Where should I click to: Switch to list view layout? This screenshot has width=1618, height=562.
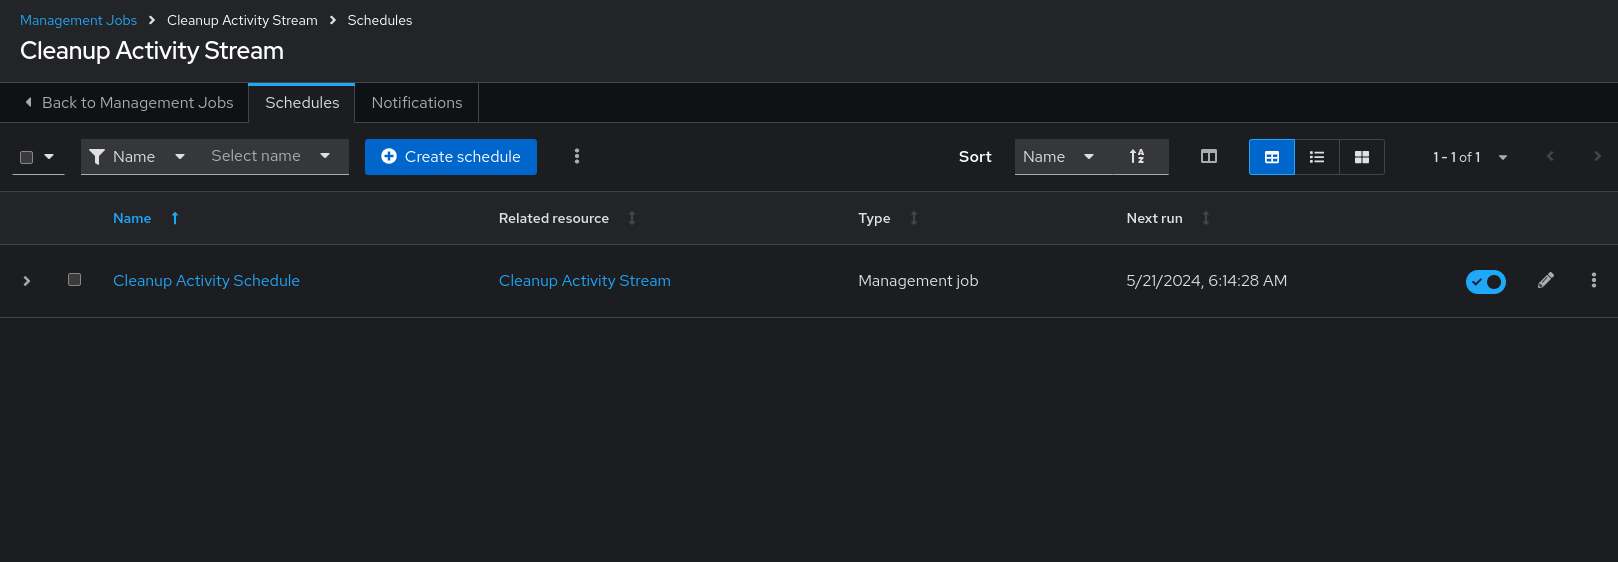click(x=1316, y=157)
